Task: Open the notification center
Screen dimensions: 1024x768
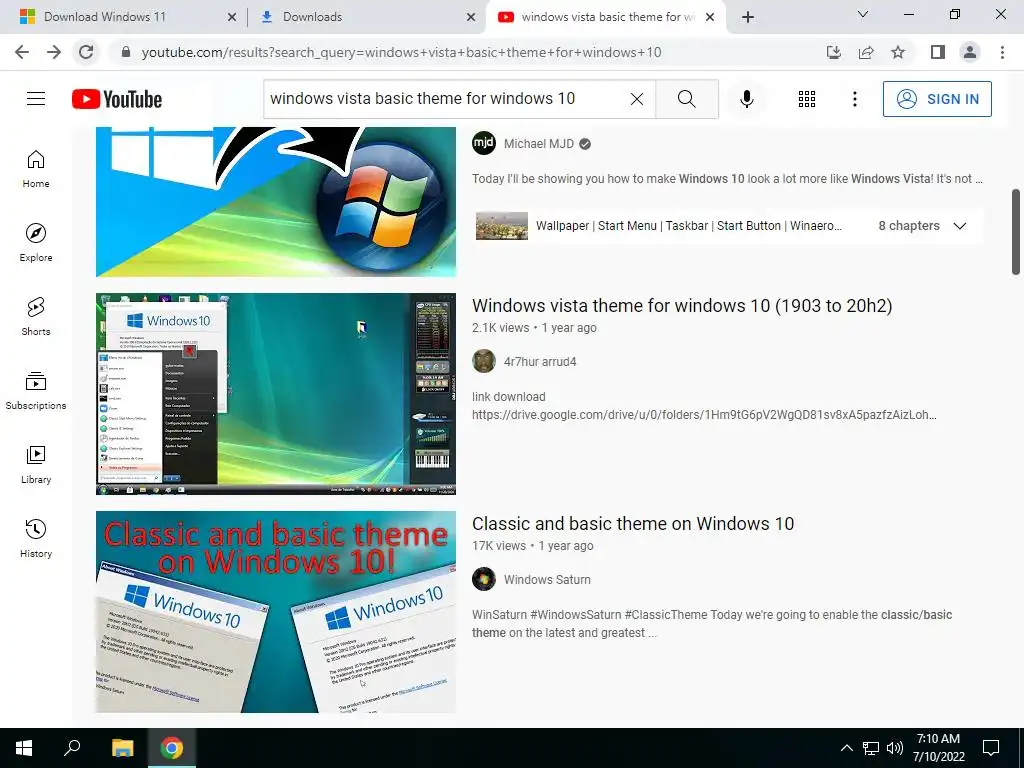Action: click(x=991, y=748)
